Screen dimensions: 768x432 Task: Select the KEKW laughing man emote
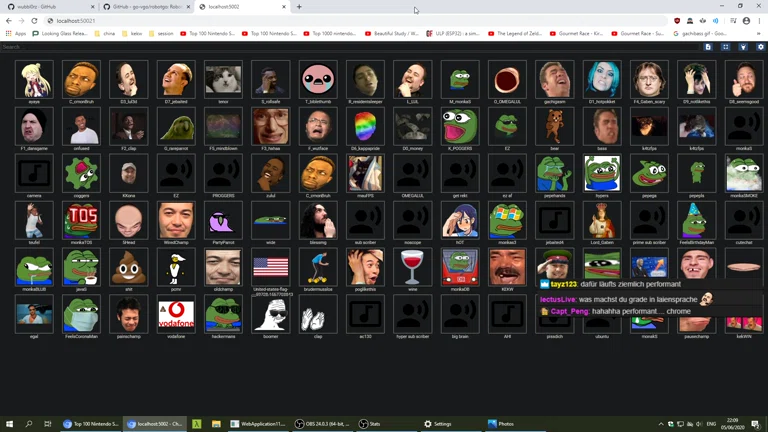507,267
